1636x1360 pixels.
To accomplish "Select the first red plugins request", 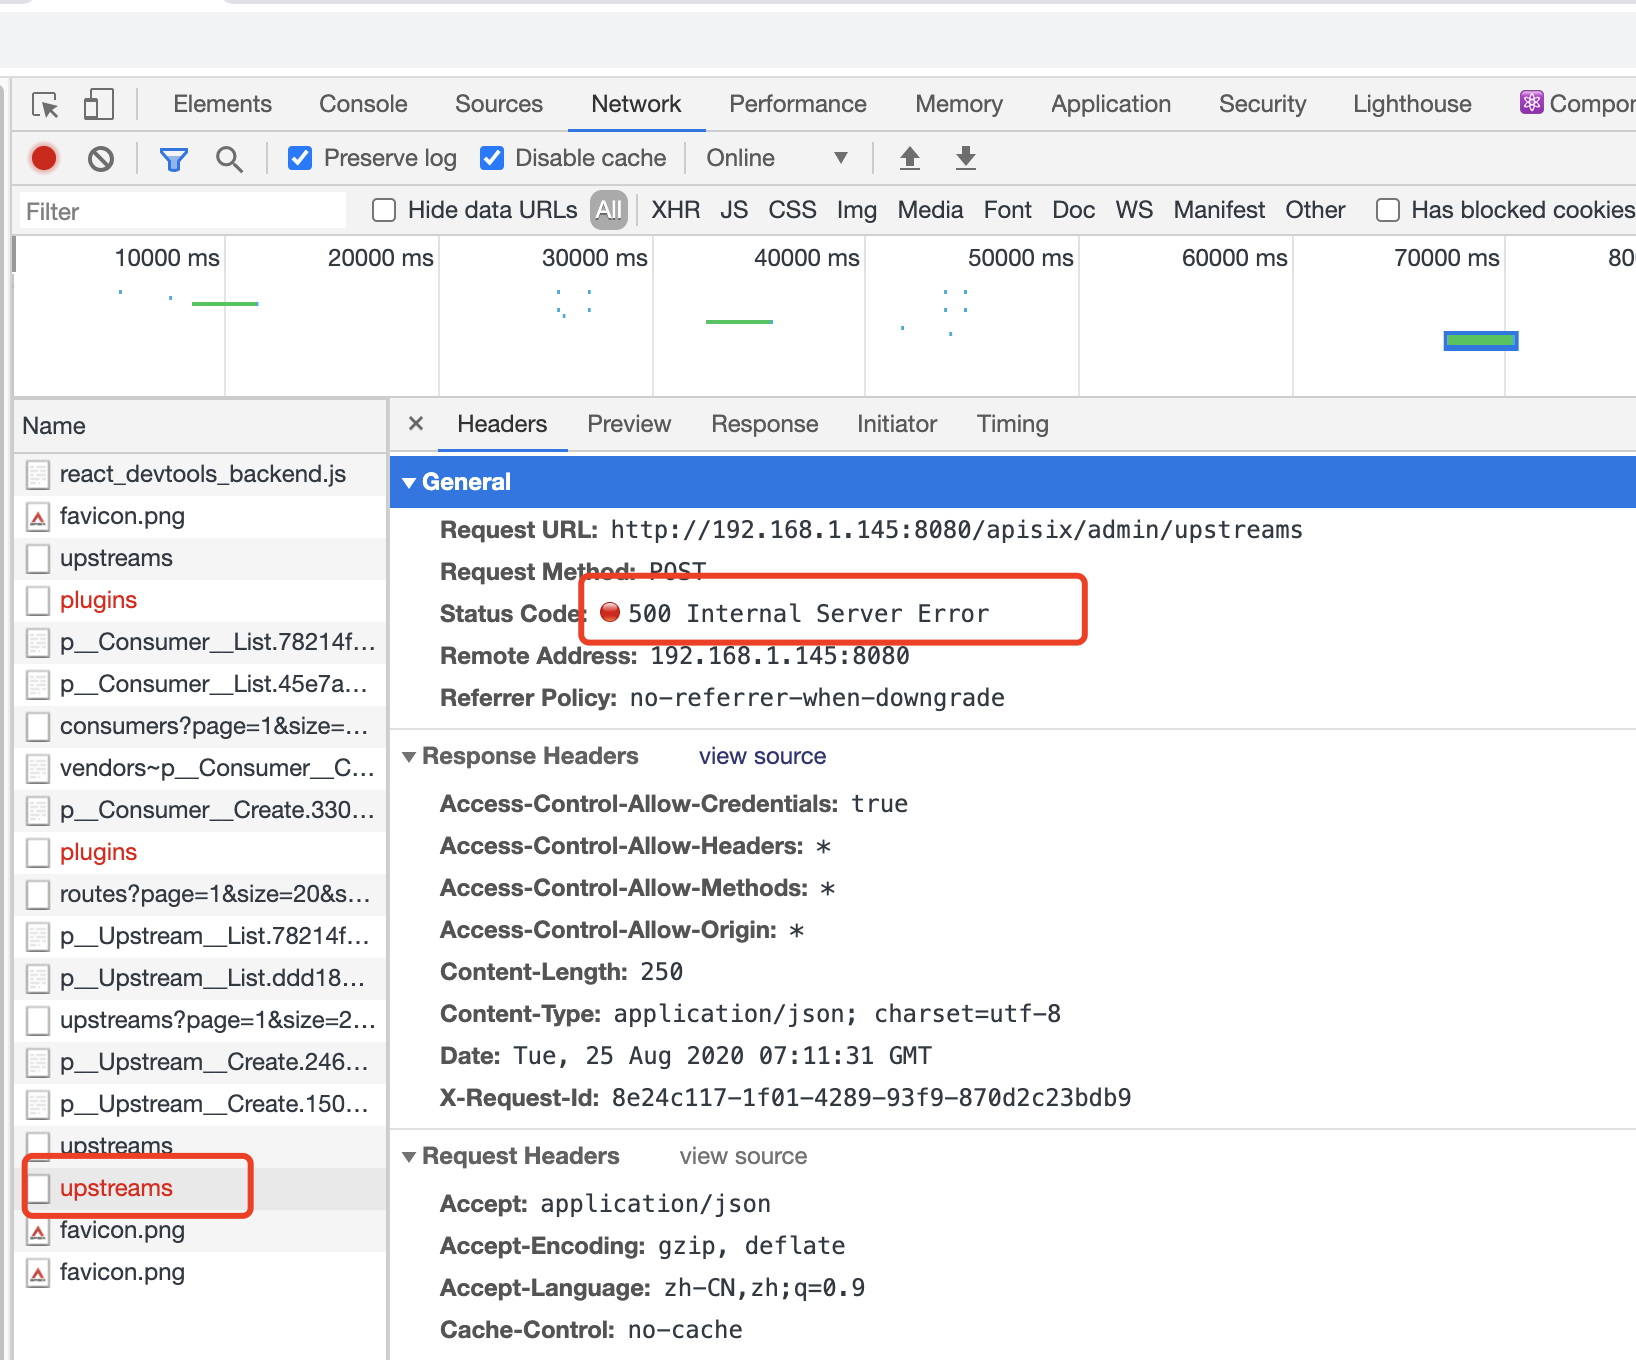I will click(x=200, y=600).
